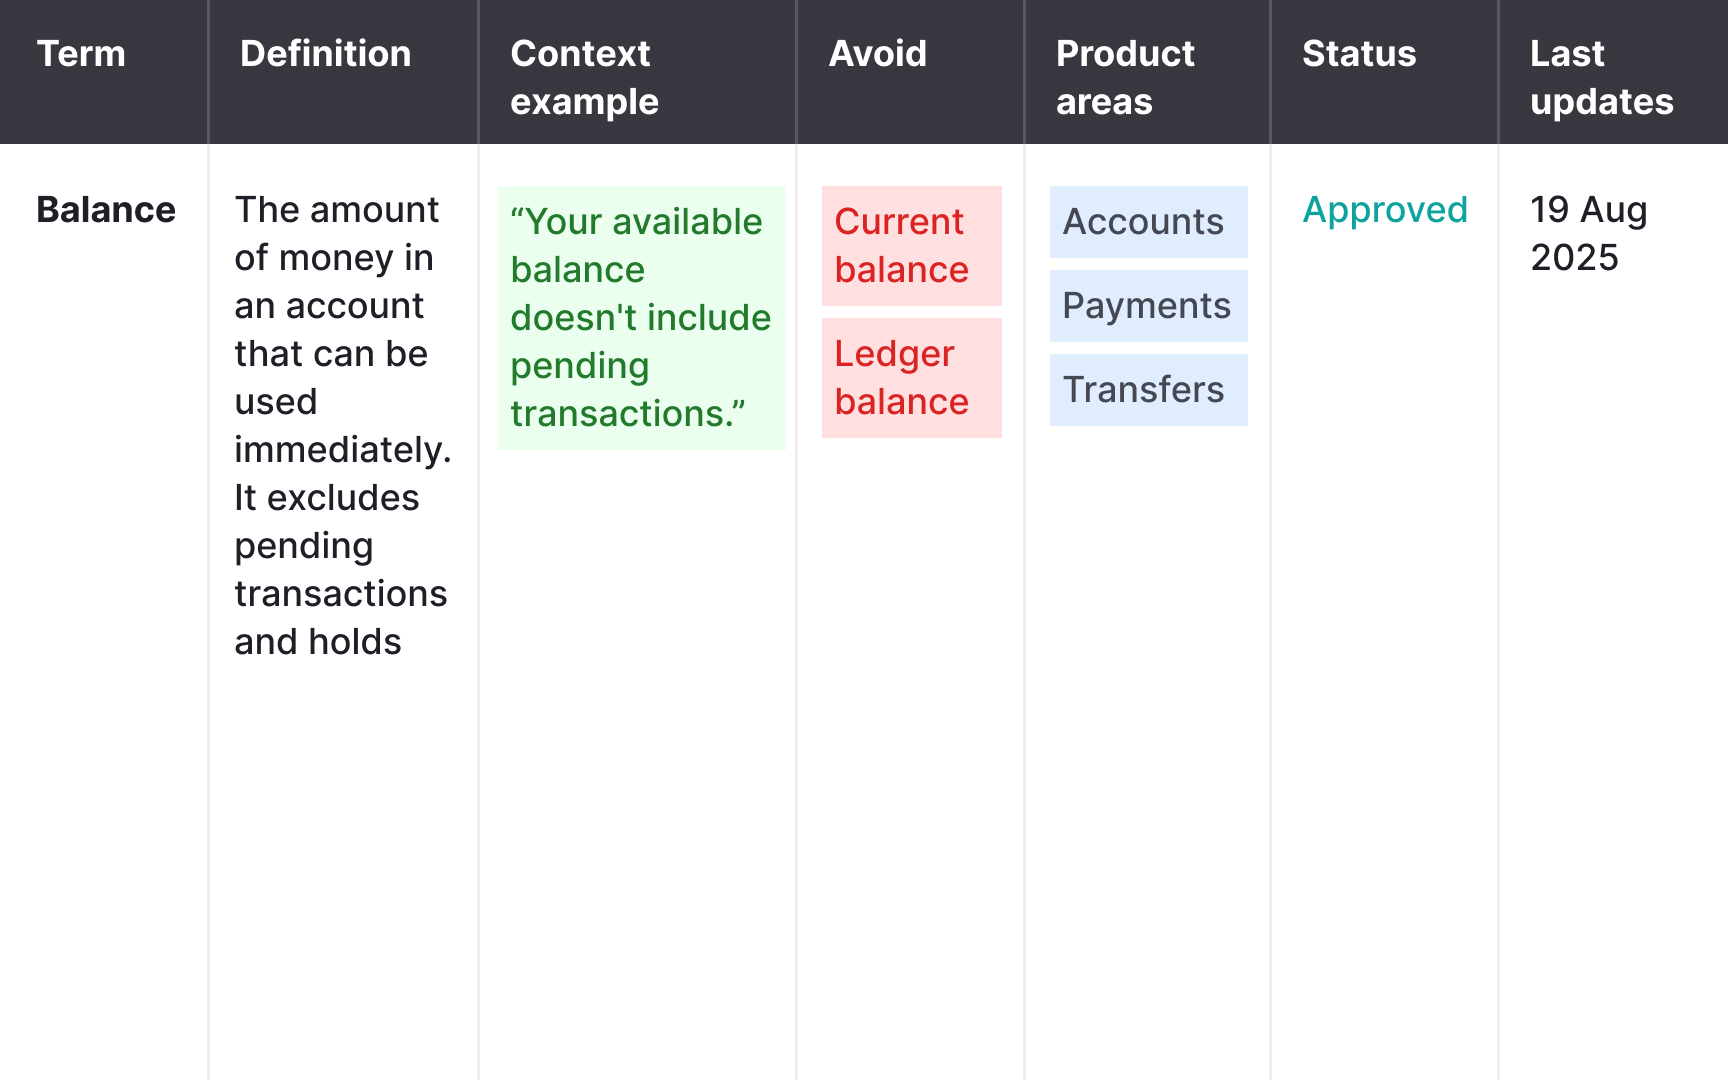The width and height of the screenshot is (1728, 1080).
Task: Select the Last updates column header
Action: (x=1600, y=77)
